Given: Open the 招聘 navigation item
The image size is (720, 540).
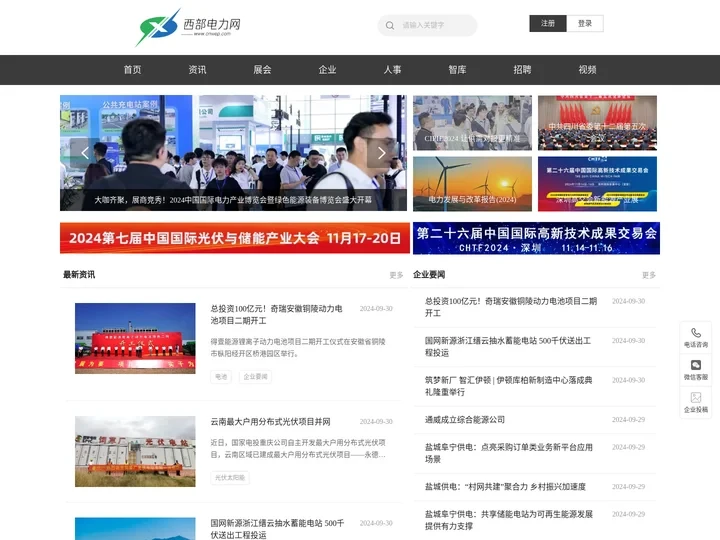Looking at the screenshot, I should (x=523, y=70).
